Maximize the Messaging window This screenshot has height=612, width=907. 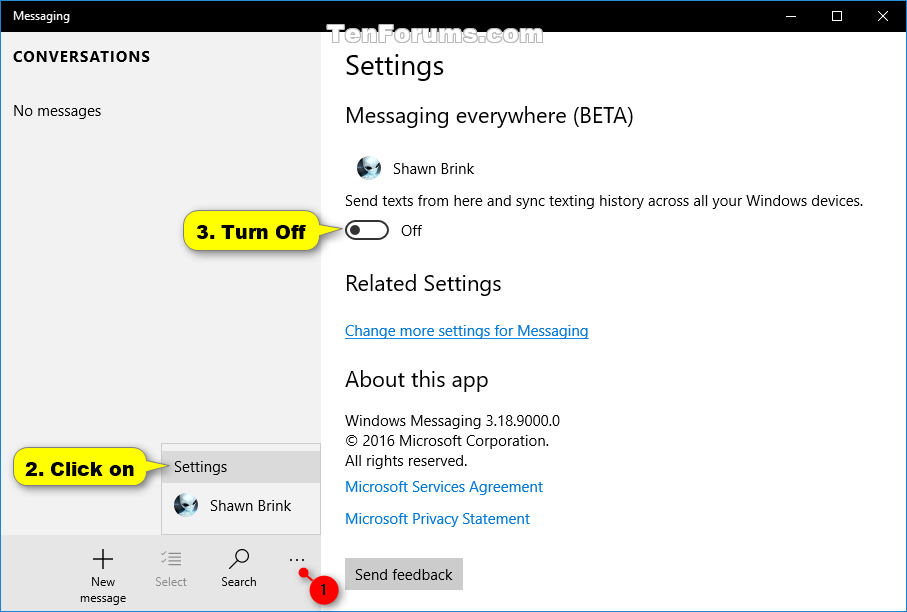(836, 16)
